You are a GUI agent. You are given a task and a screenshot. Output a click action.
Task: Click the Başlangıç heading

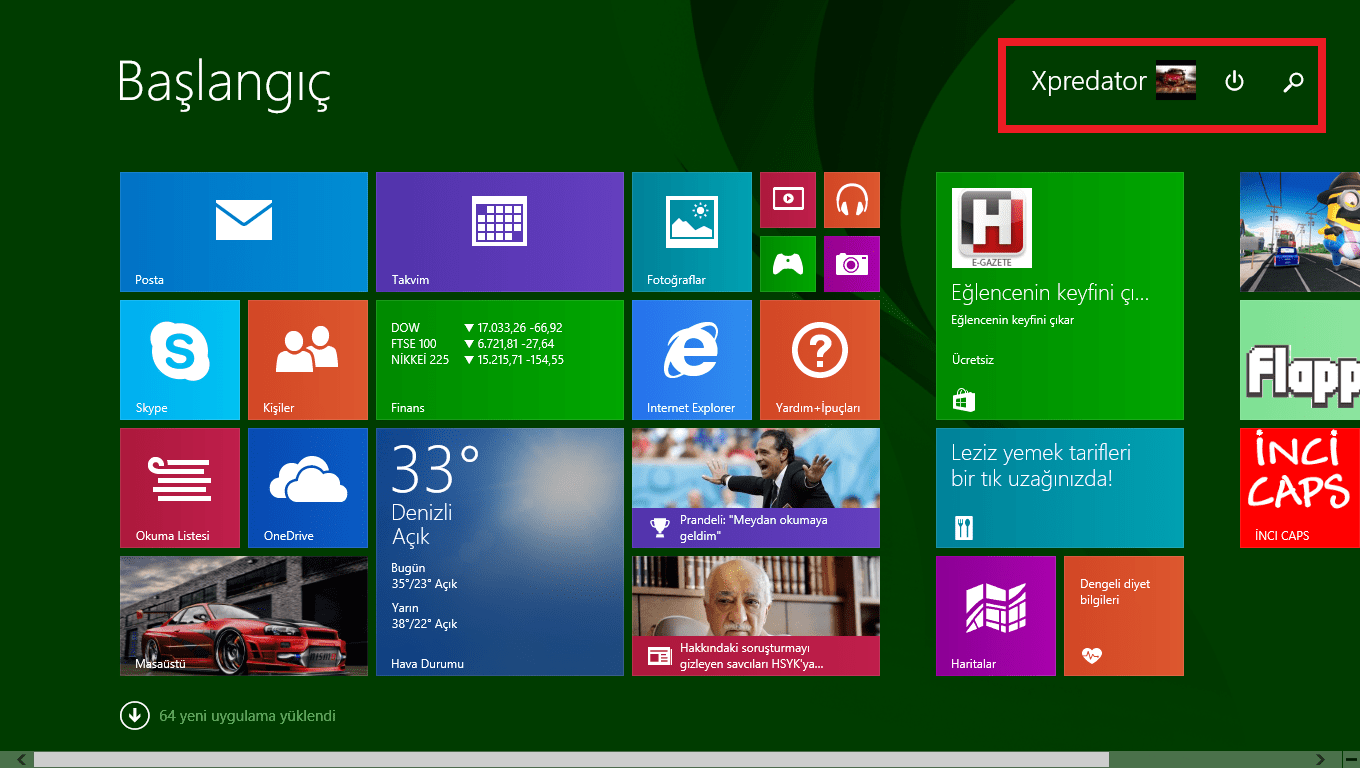click(223, 84)
